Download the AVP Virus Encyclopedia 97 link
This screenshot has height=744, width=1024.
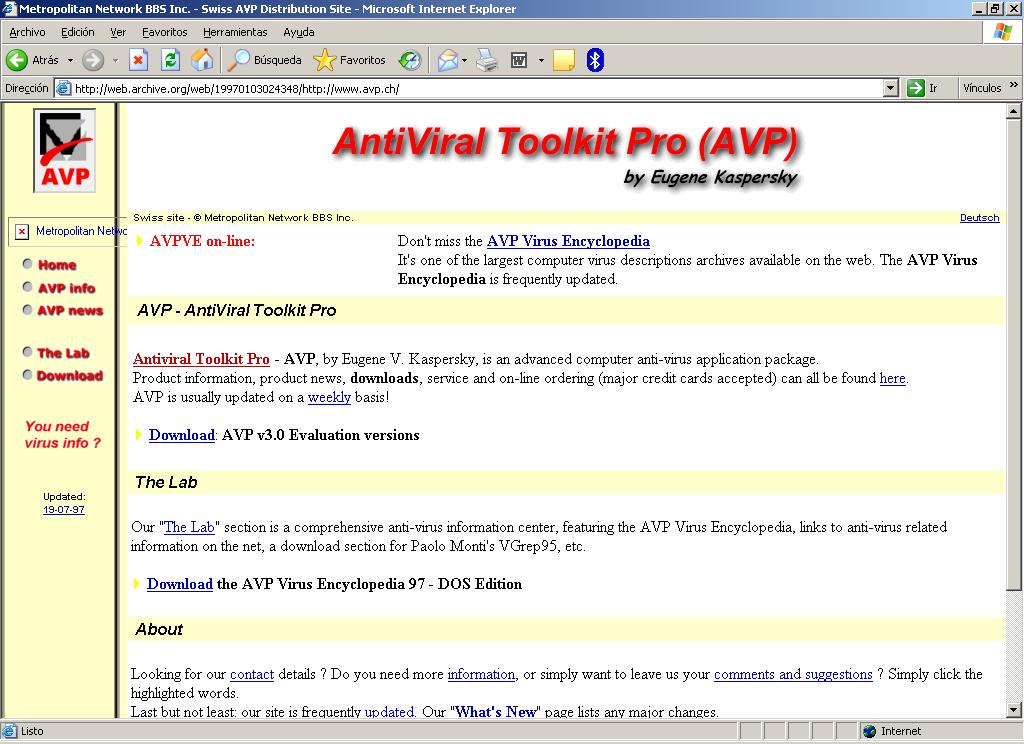[x=180, y=584]
